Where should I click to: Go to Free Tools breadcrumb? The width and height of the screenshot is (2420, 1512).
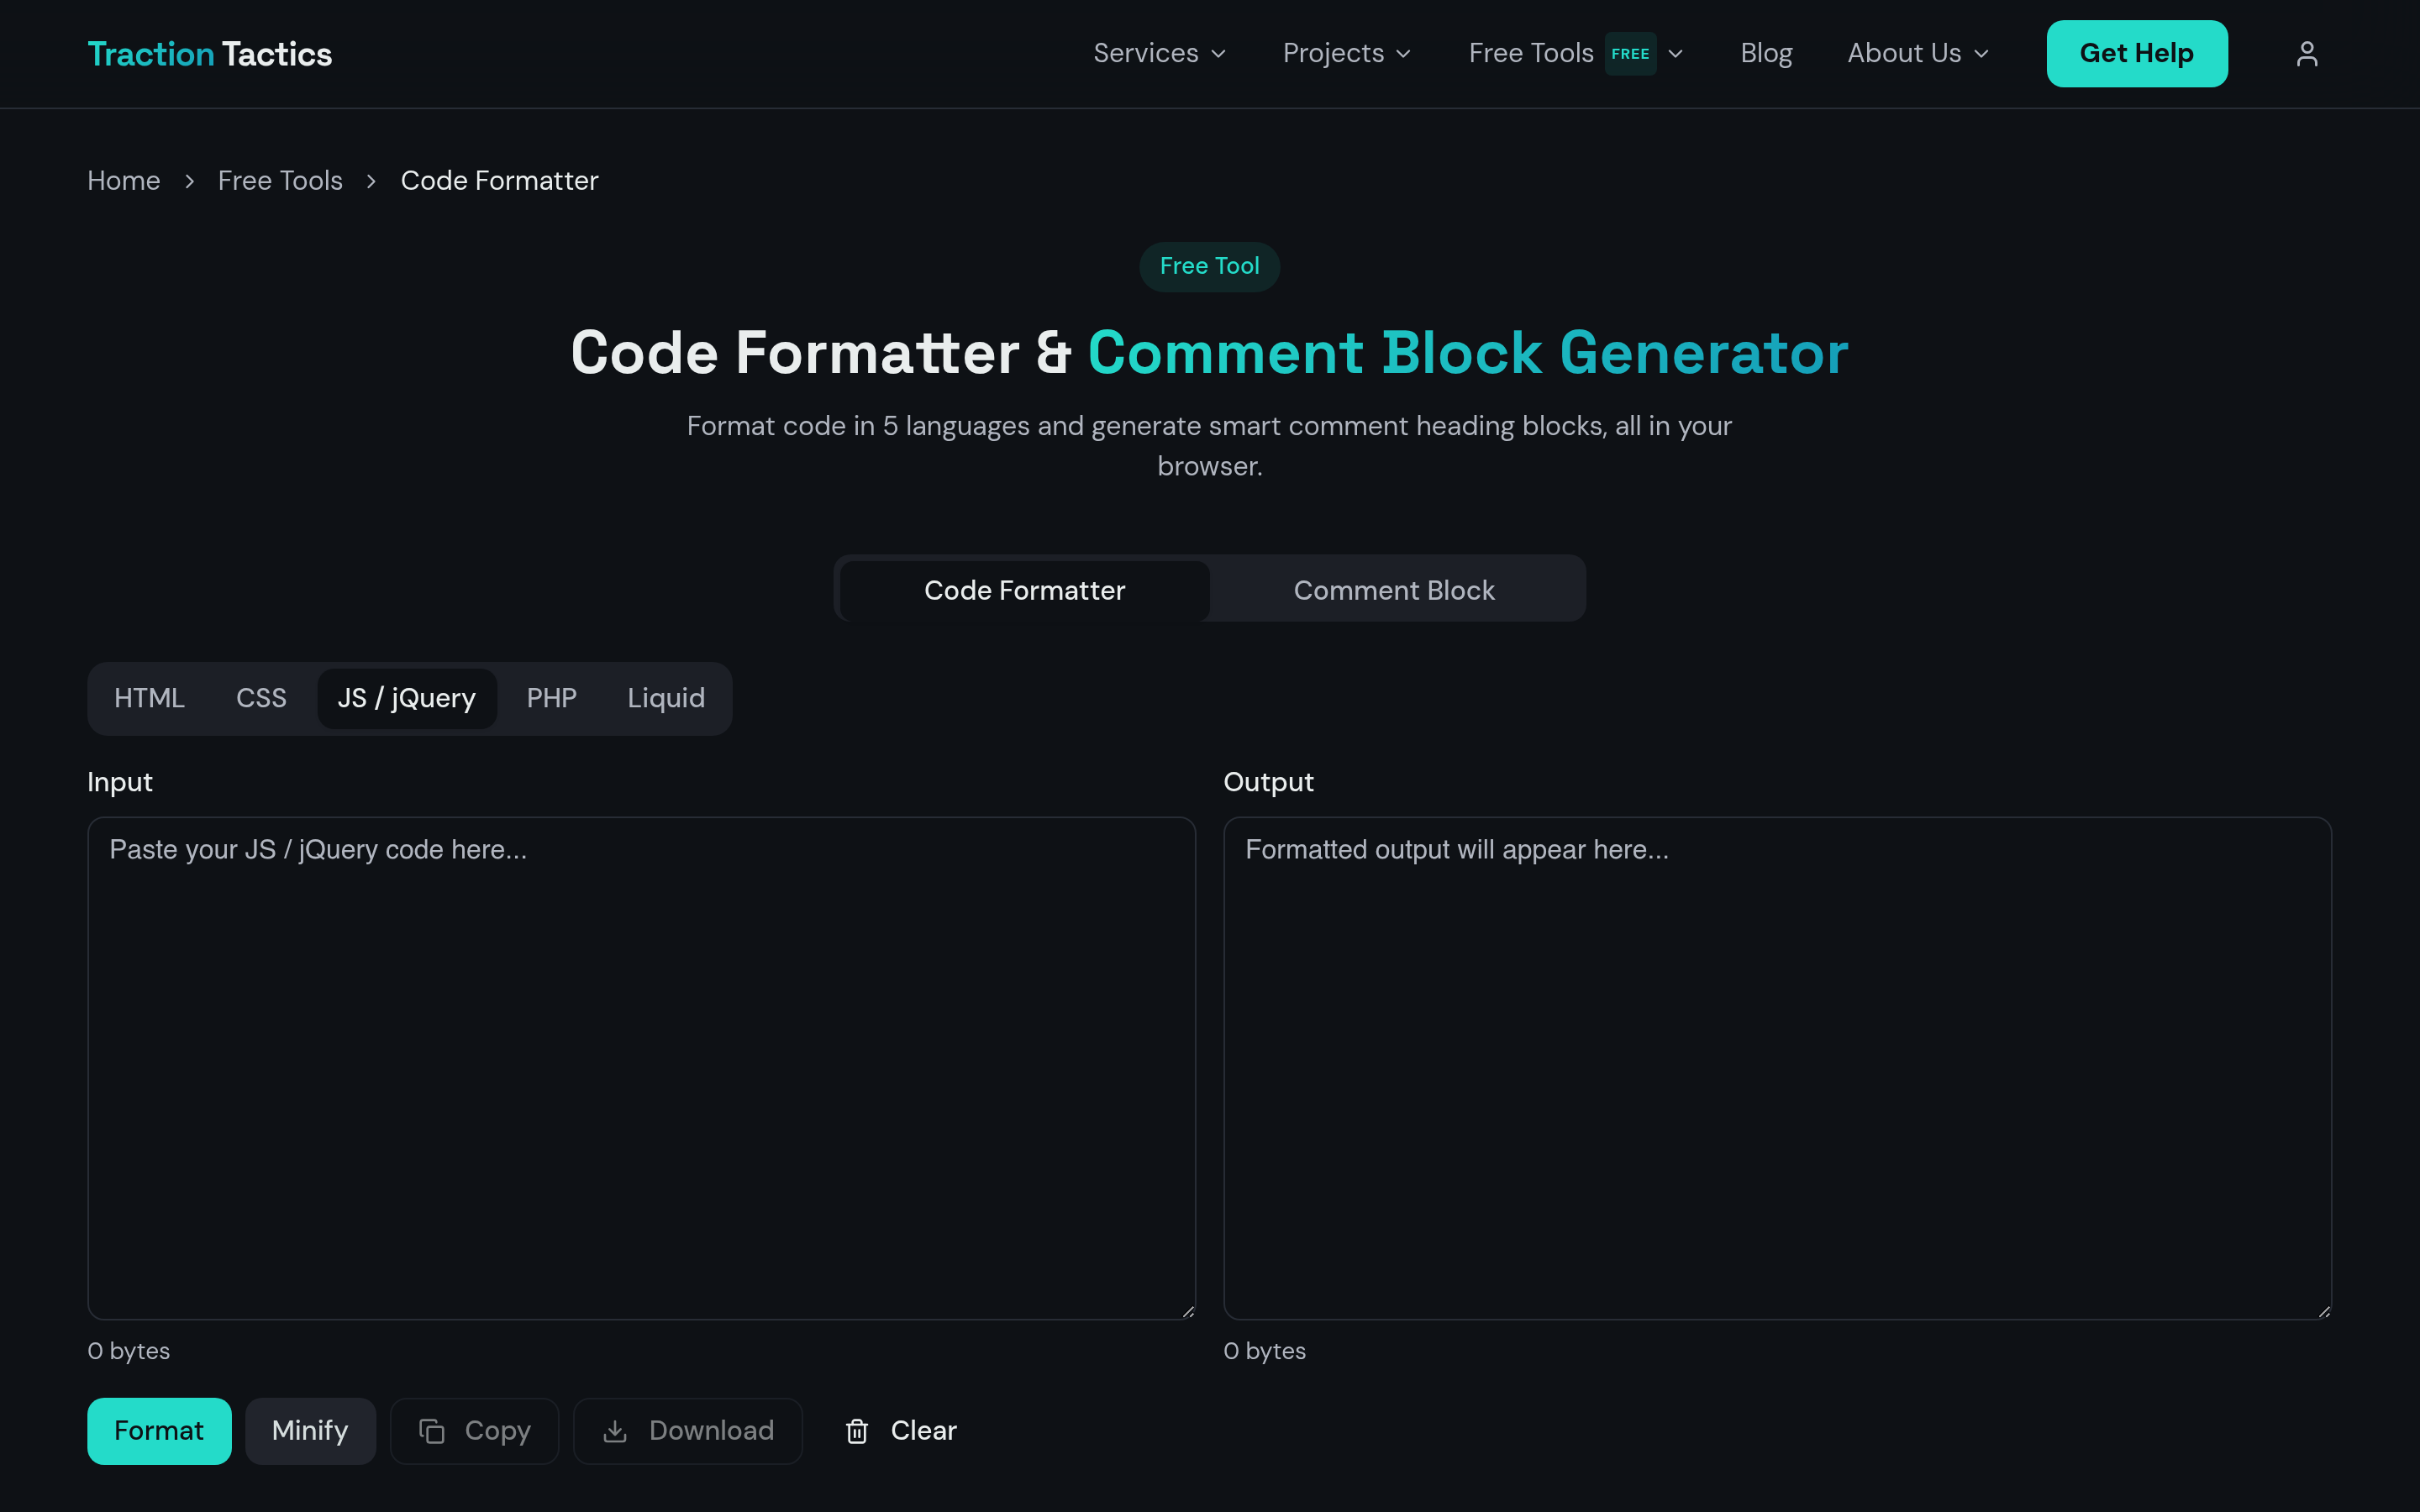pyautogui.click(x=280, y=181)
